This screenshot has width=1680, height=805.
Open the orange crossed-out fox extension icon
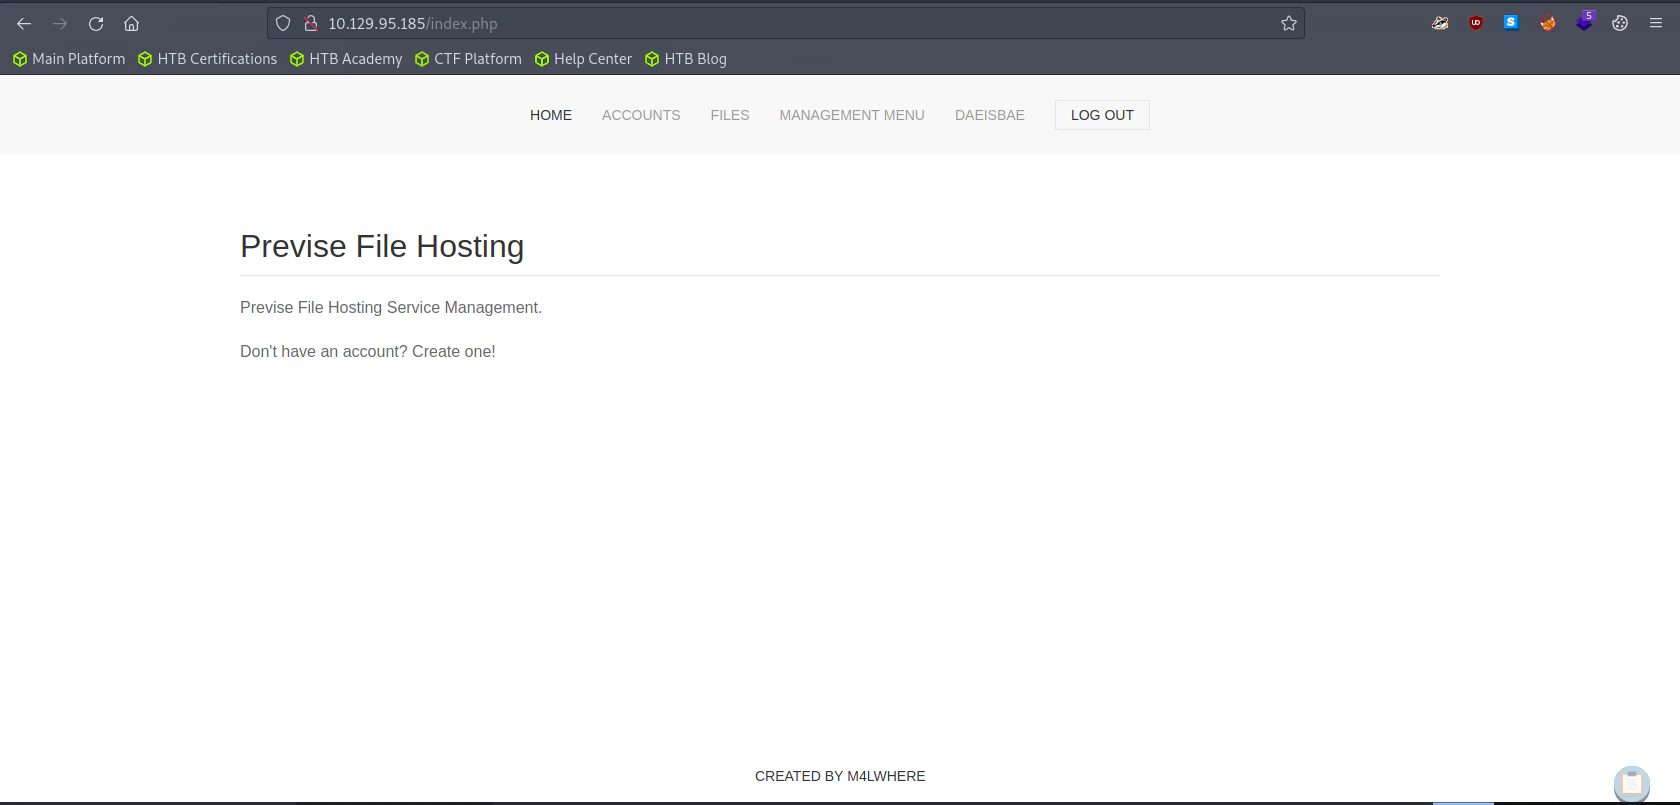tap(1548, 23)
